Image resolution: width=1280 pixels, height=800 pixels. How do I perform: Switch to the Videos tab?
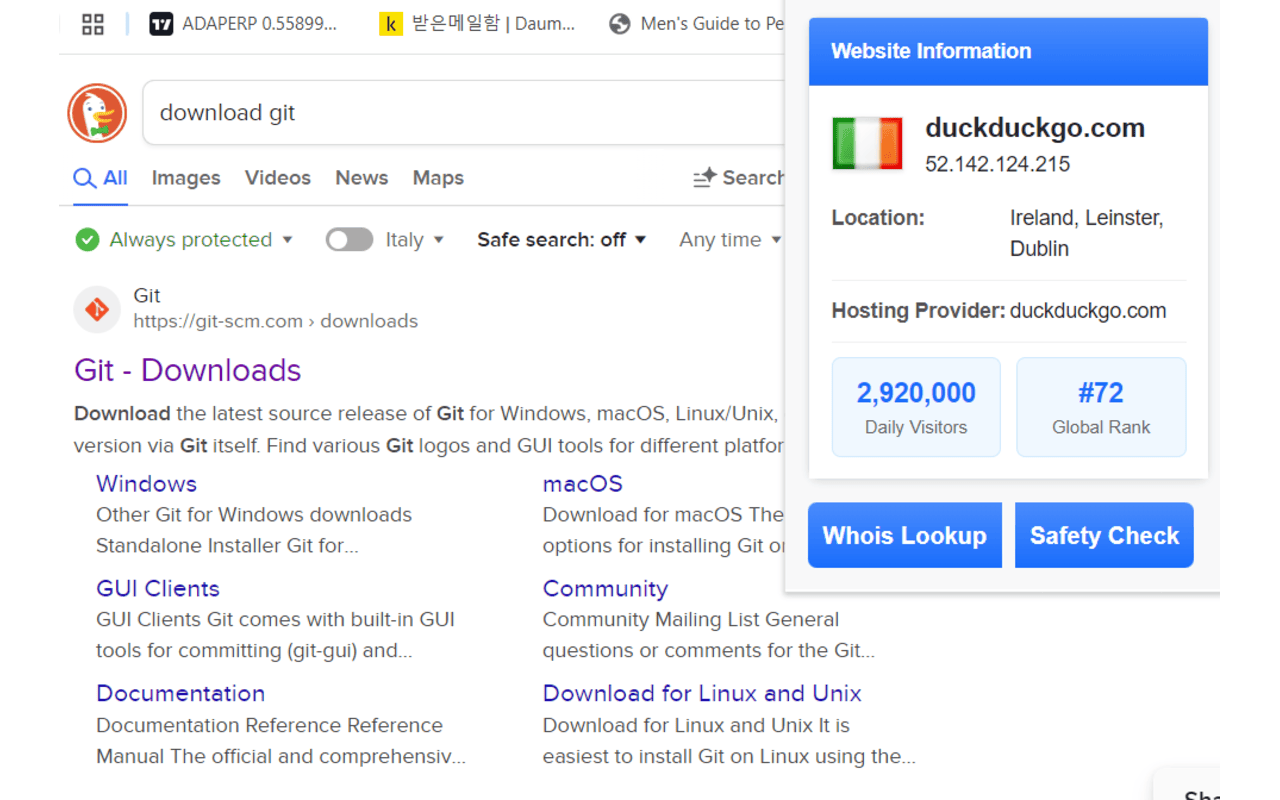tap(278, 178)
